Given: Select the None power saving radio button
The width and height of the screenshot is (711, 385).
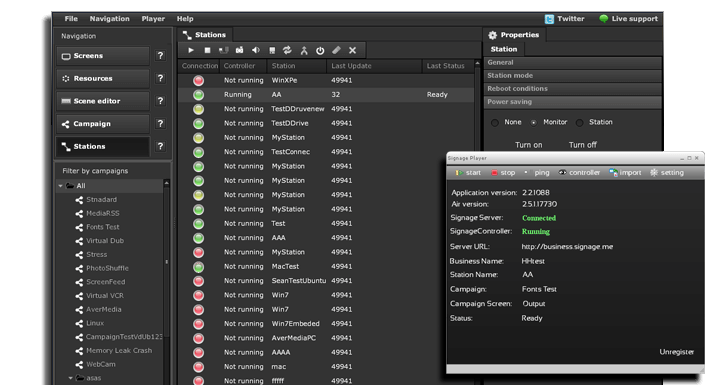Looking at the screenshot, I should 495,122.
